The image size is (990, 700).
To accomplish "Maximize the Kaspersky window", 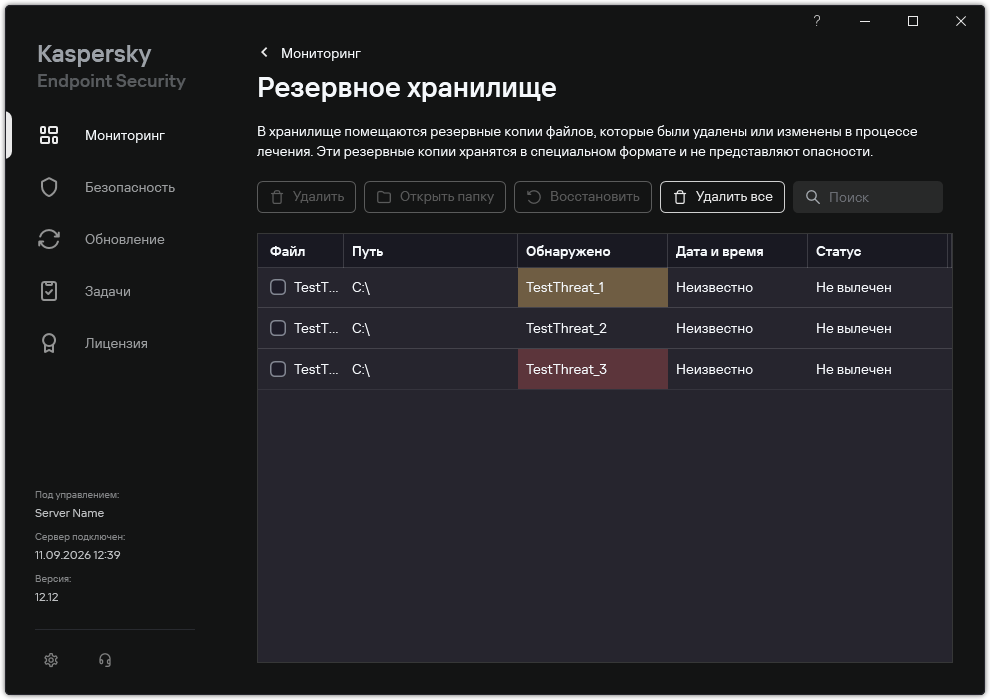I will (x=913, y=21).
